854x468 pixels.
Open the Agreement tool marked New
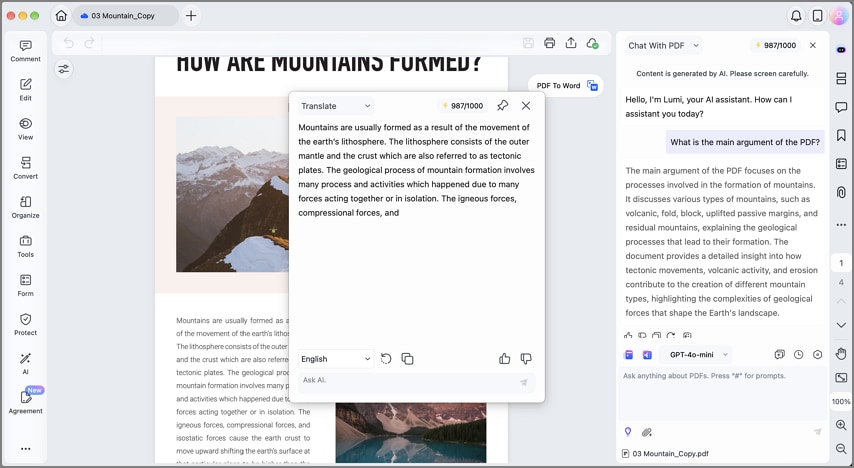pyautogui.click(x=26, y=402)
